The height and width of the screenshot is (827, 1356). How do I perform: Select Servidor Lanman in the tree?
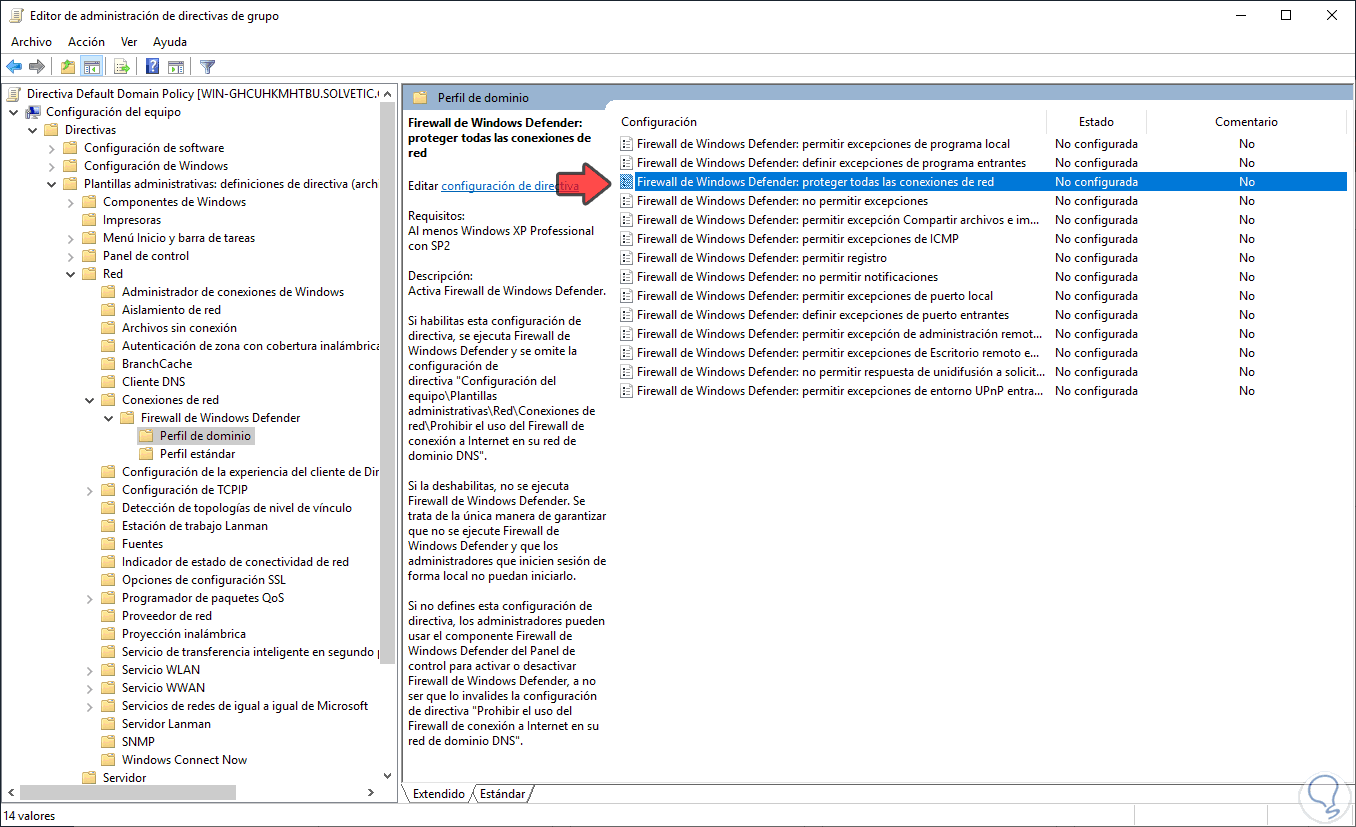(166, 724)
